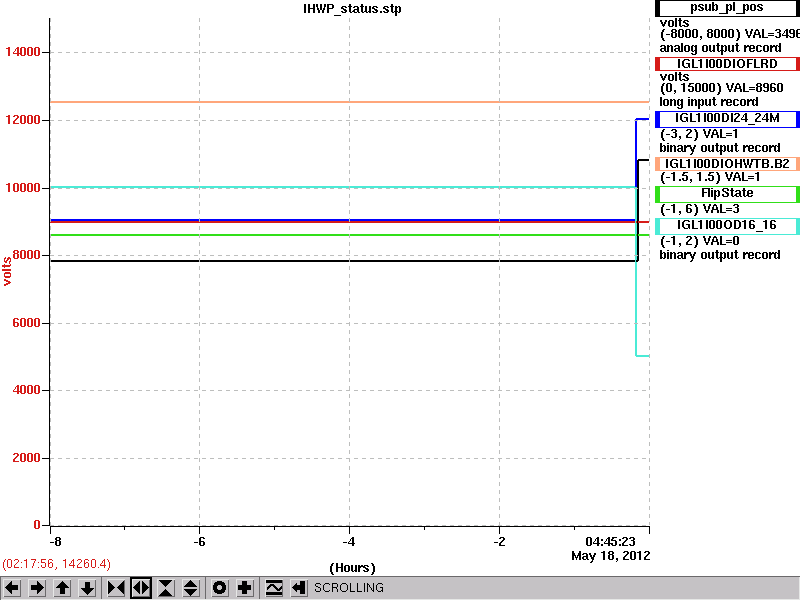Select the IGL1I00DIOFLRD legend entry
Viewport: 800px width, 600px height.
pos(727,64)
